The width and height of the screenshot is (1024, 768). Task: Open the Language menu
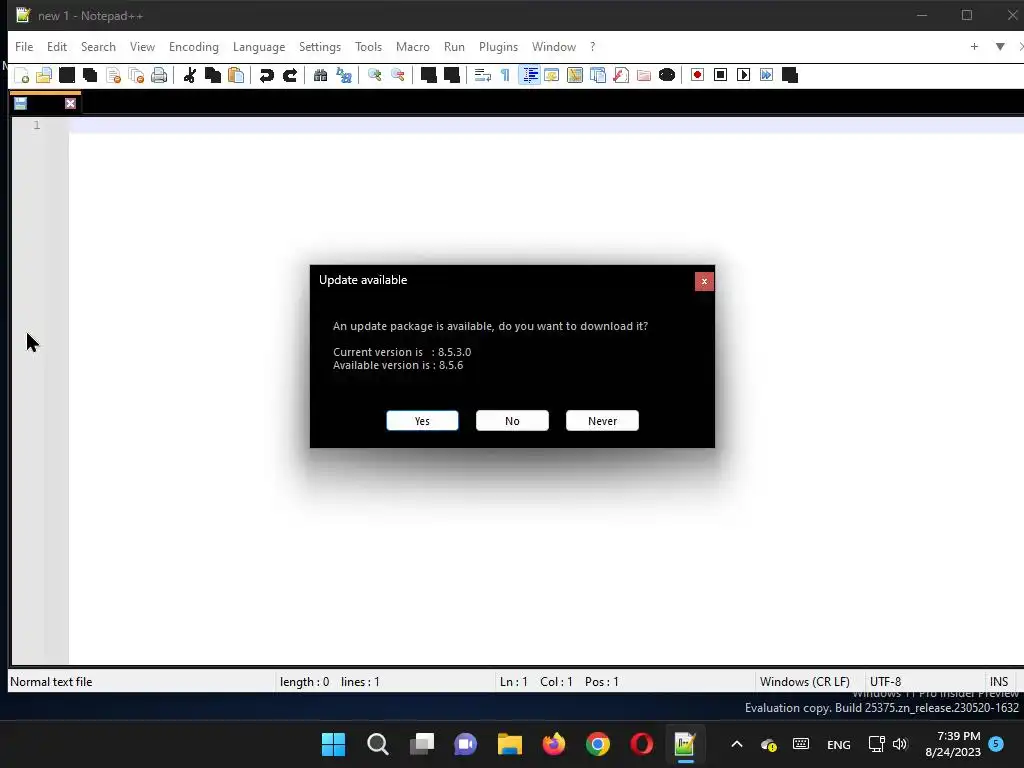click(259, 47)
